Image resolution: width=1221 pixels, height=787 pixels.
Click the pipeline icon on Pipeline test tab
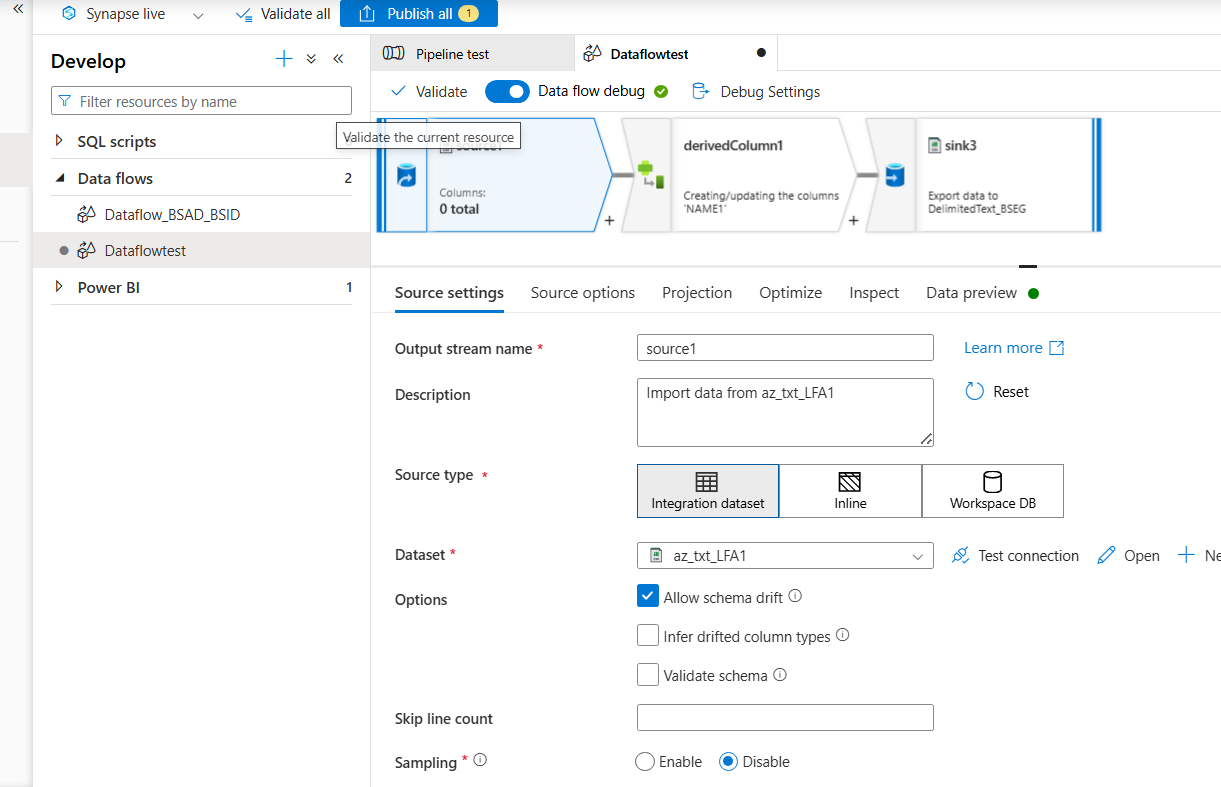click(394, 54)
